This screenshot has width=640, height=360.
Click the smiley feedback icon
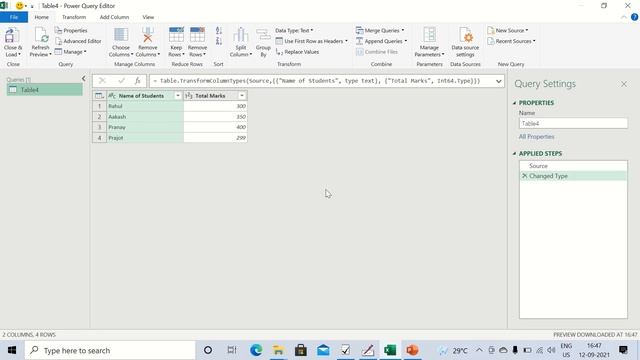[x=19, y=6]
